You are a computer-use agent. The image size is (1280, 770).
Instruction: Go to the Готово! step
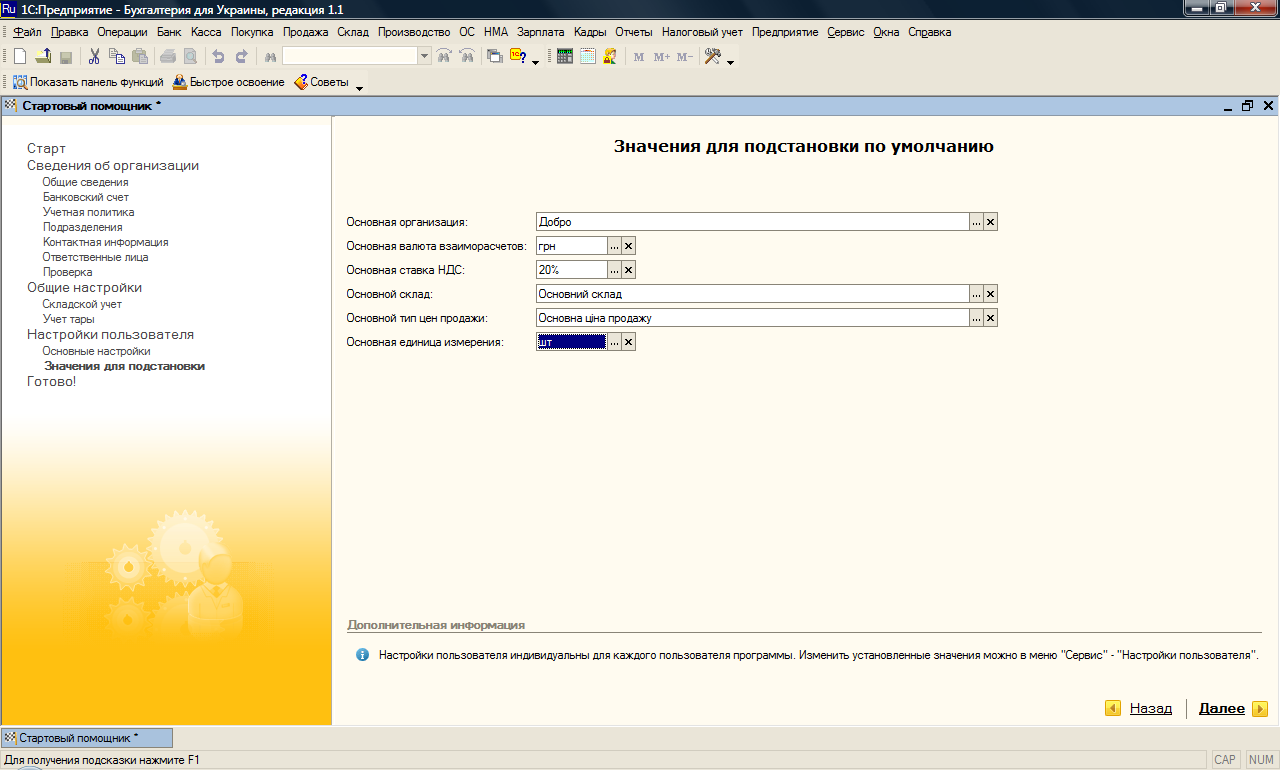[51, 382]
